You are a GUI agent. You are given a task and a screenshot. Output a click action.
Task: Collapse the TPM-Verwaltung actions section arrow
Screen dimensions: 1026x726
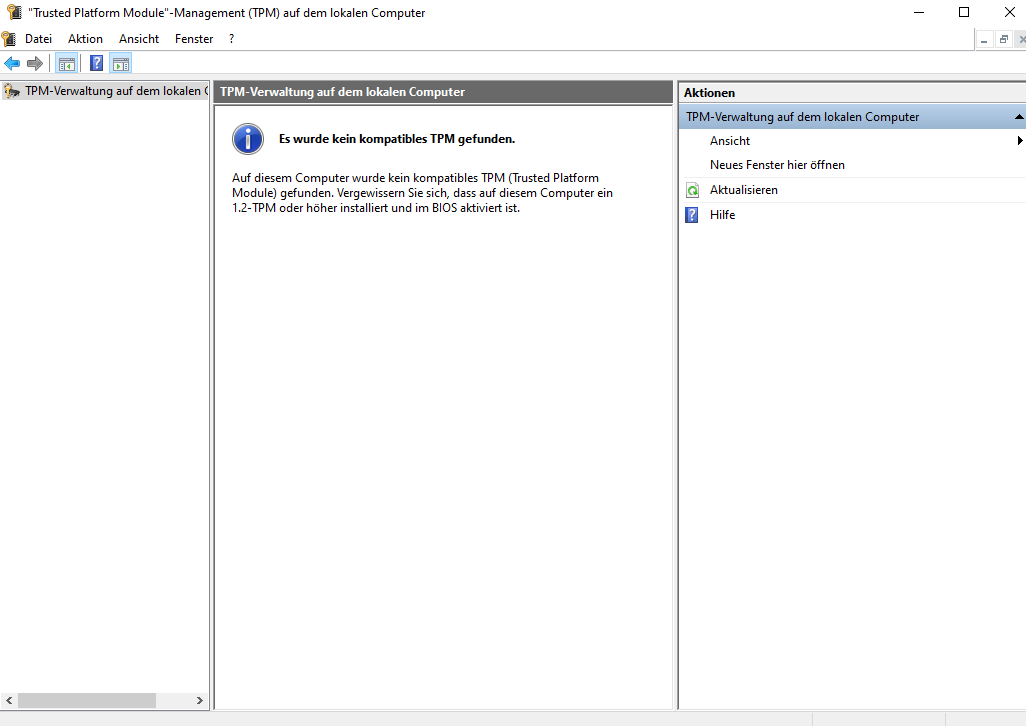coord(1019,117)
